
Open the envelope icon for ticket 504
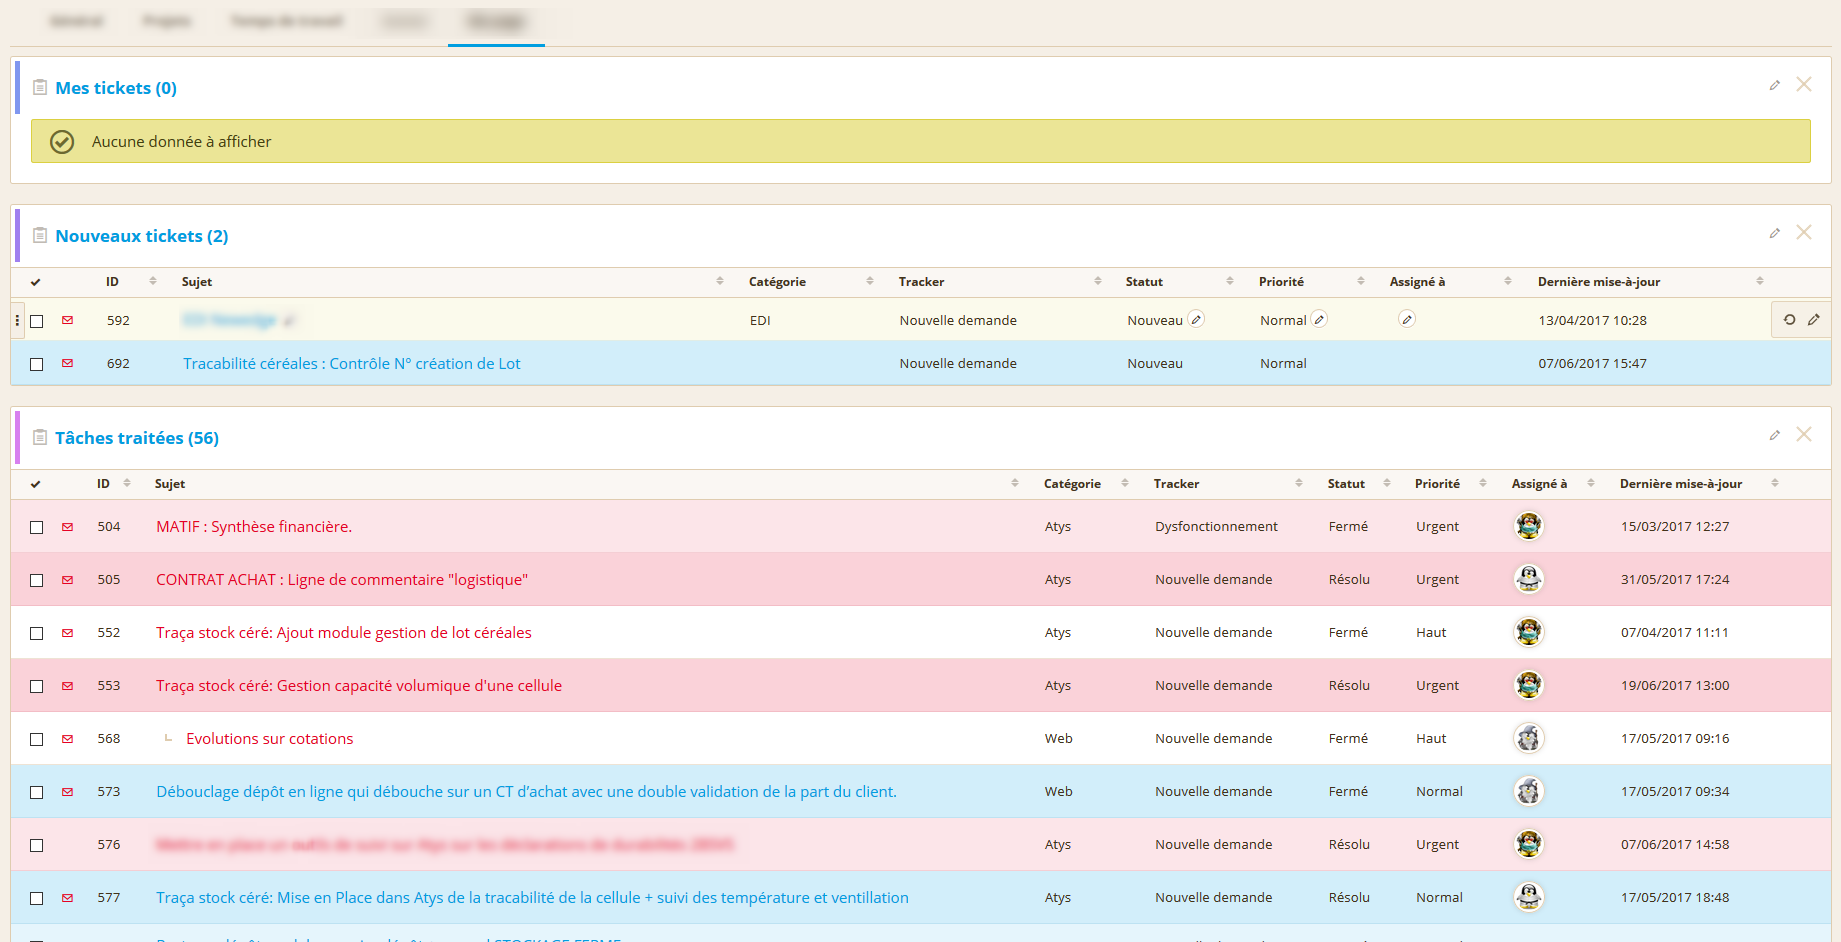[x=67, y=526]
